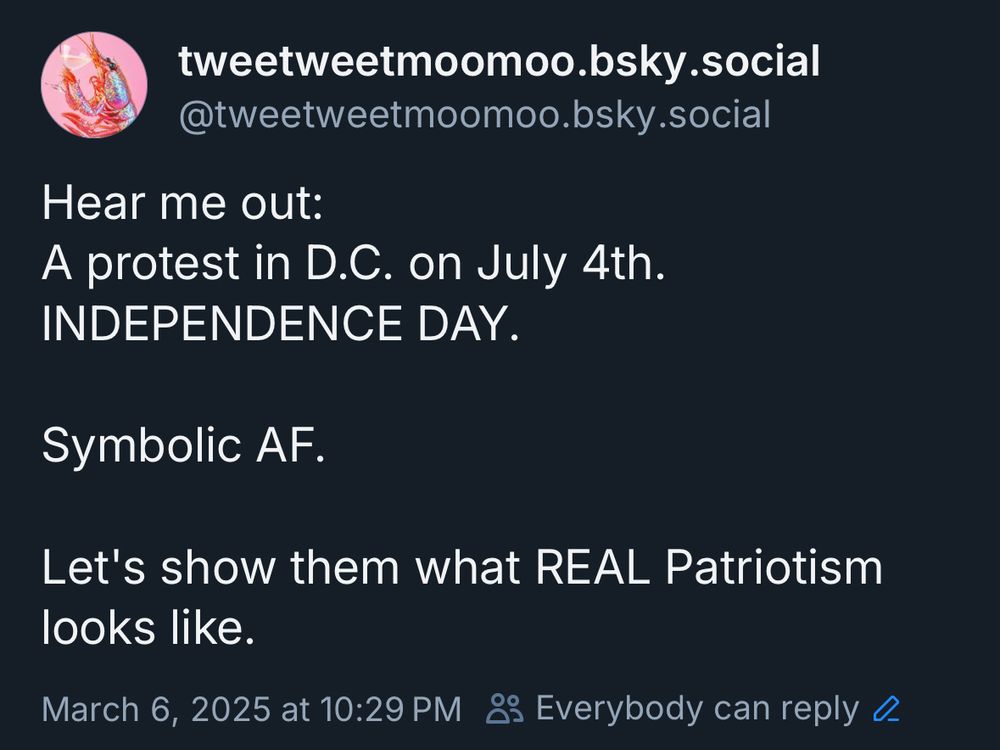Select the 'Symbolic AF.' line
1000x750 pixels.
pyautogui.click(x=184, y=445)
